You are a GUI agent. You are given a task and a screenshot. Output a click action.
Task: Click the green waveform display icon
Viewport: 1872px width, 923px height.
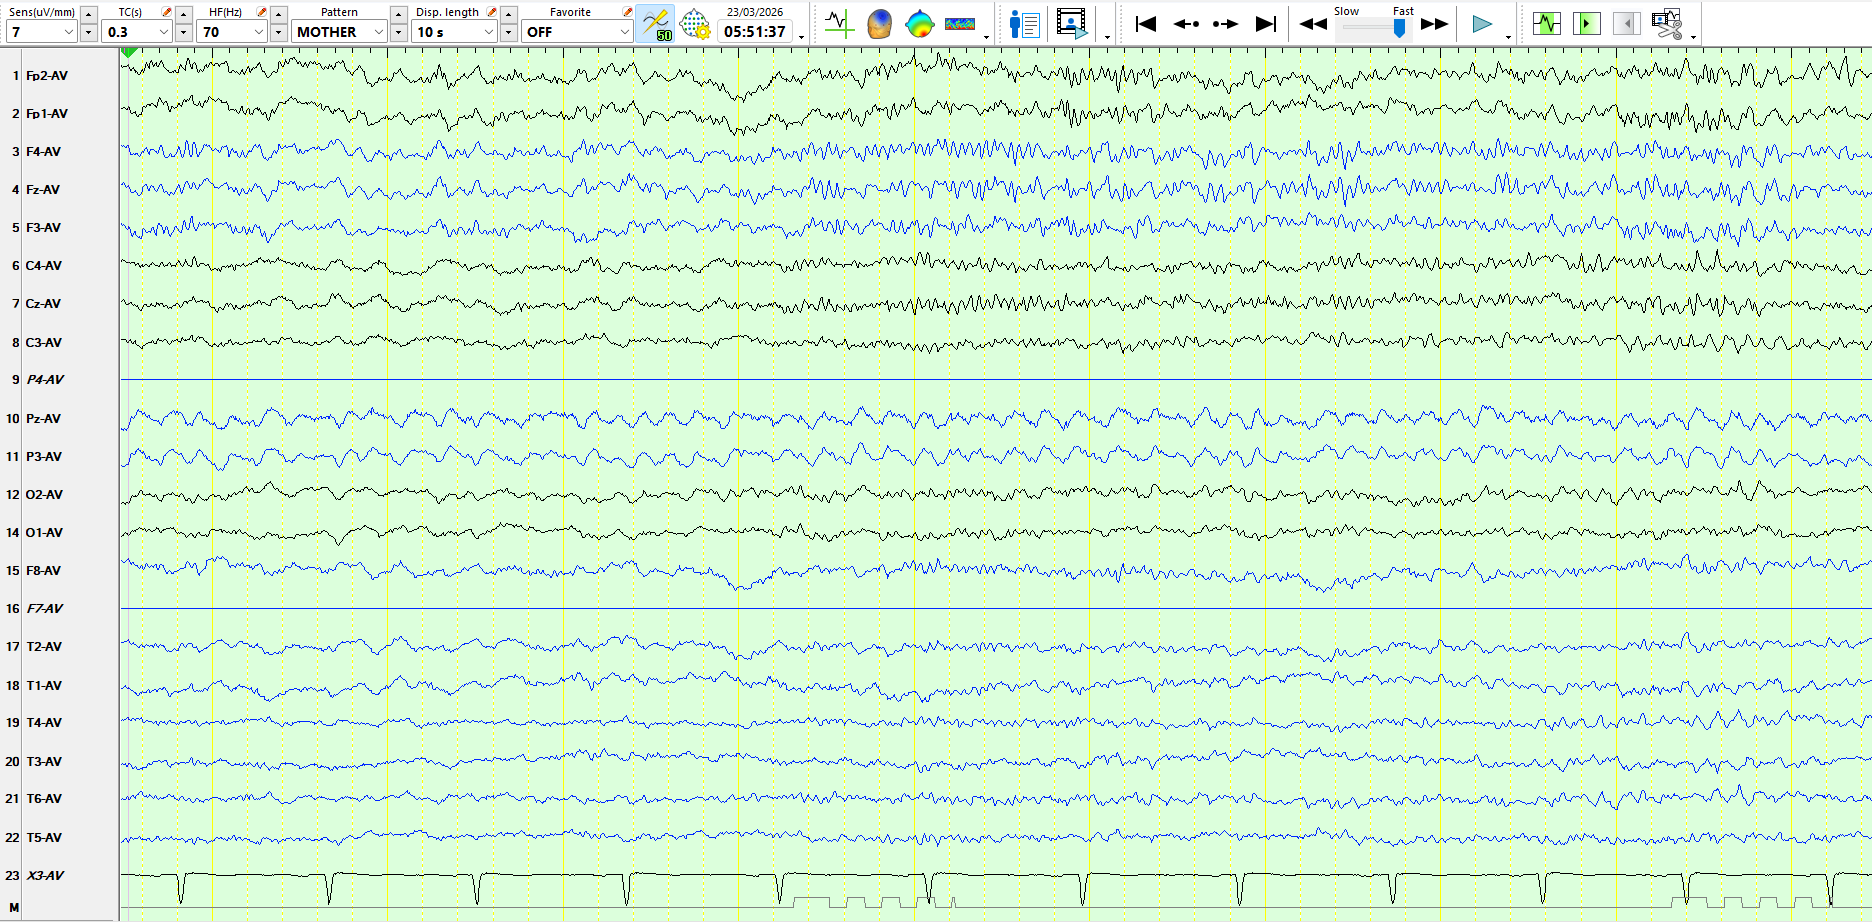tap(1547, 23)
